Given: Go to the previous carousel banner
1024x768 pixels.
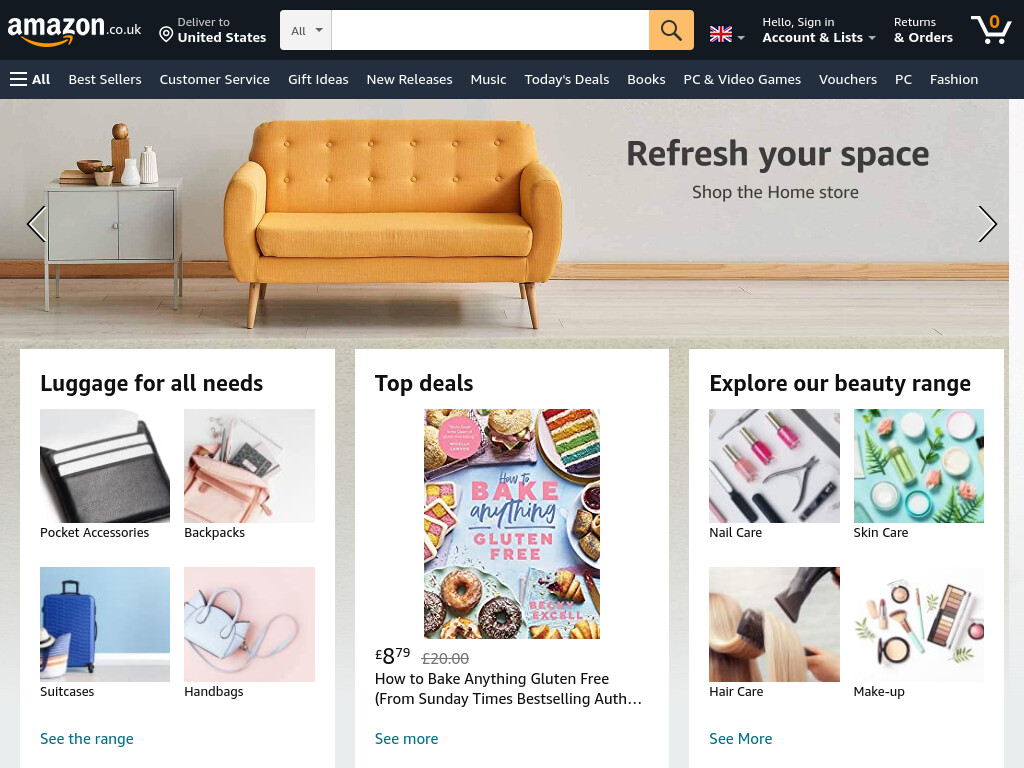Looking at the screenshot, I should [37, 224].
